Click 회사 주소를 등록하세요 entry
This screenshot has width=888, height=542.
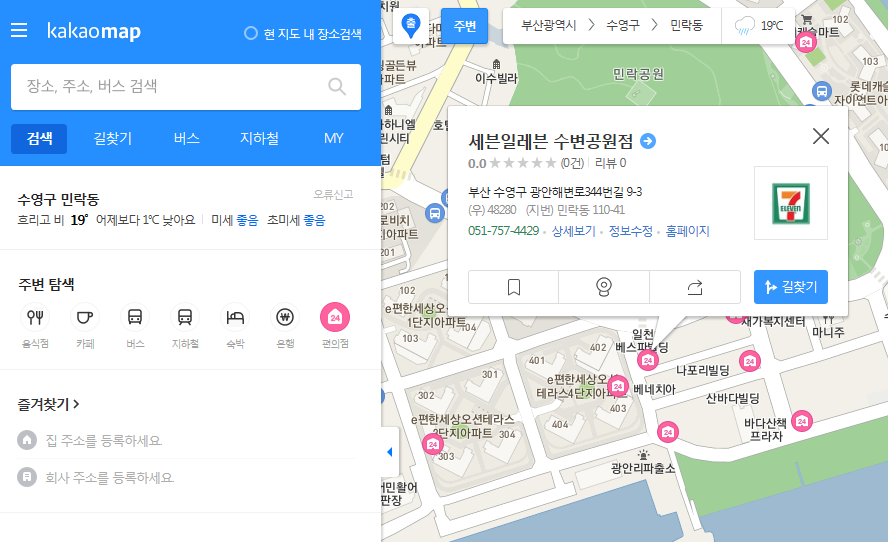(x=110, y=477)
